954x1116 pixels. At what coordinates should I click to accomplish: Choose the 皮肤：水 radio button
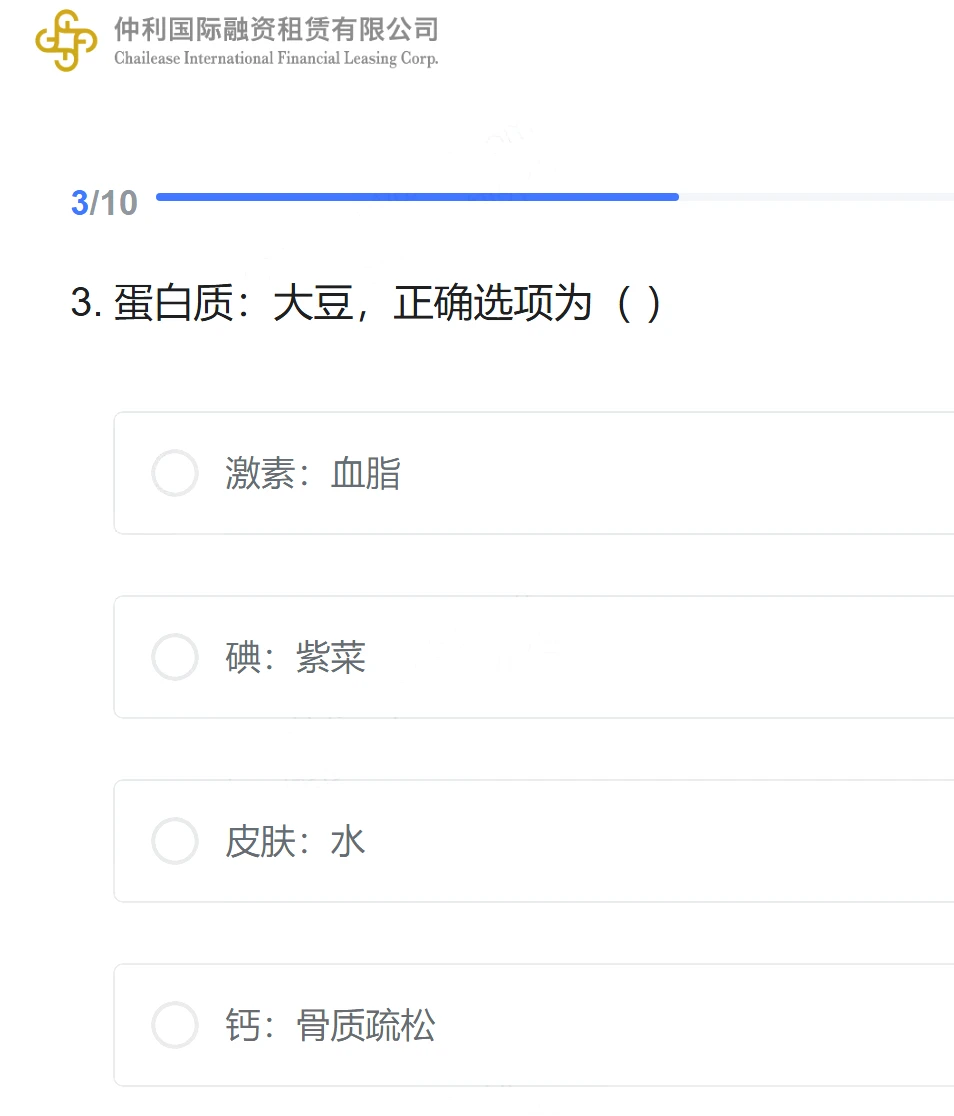(x=174, y=841)
